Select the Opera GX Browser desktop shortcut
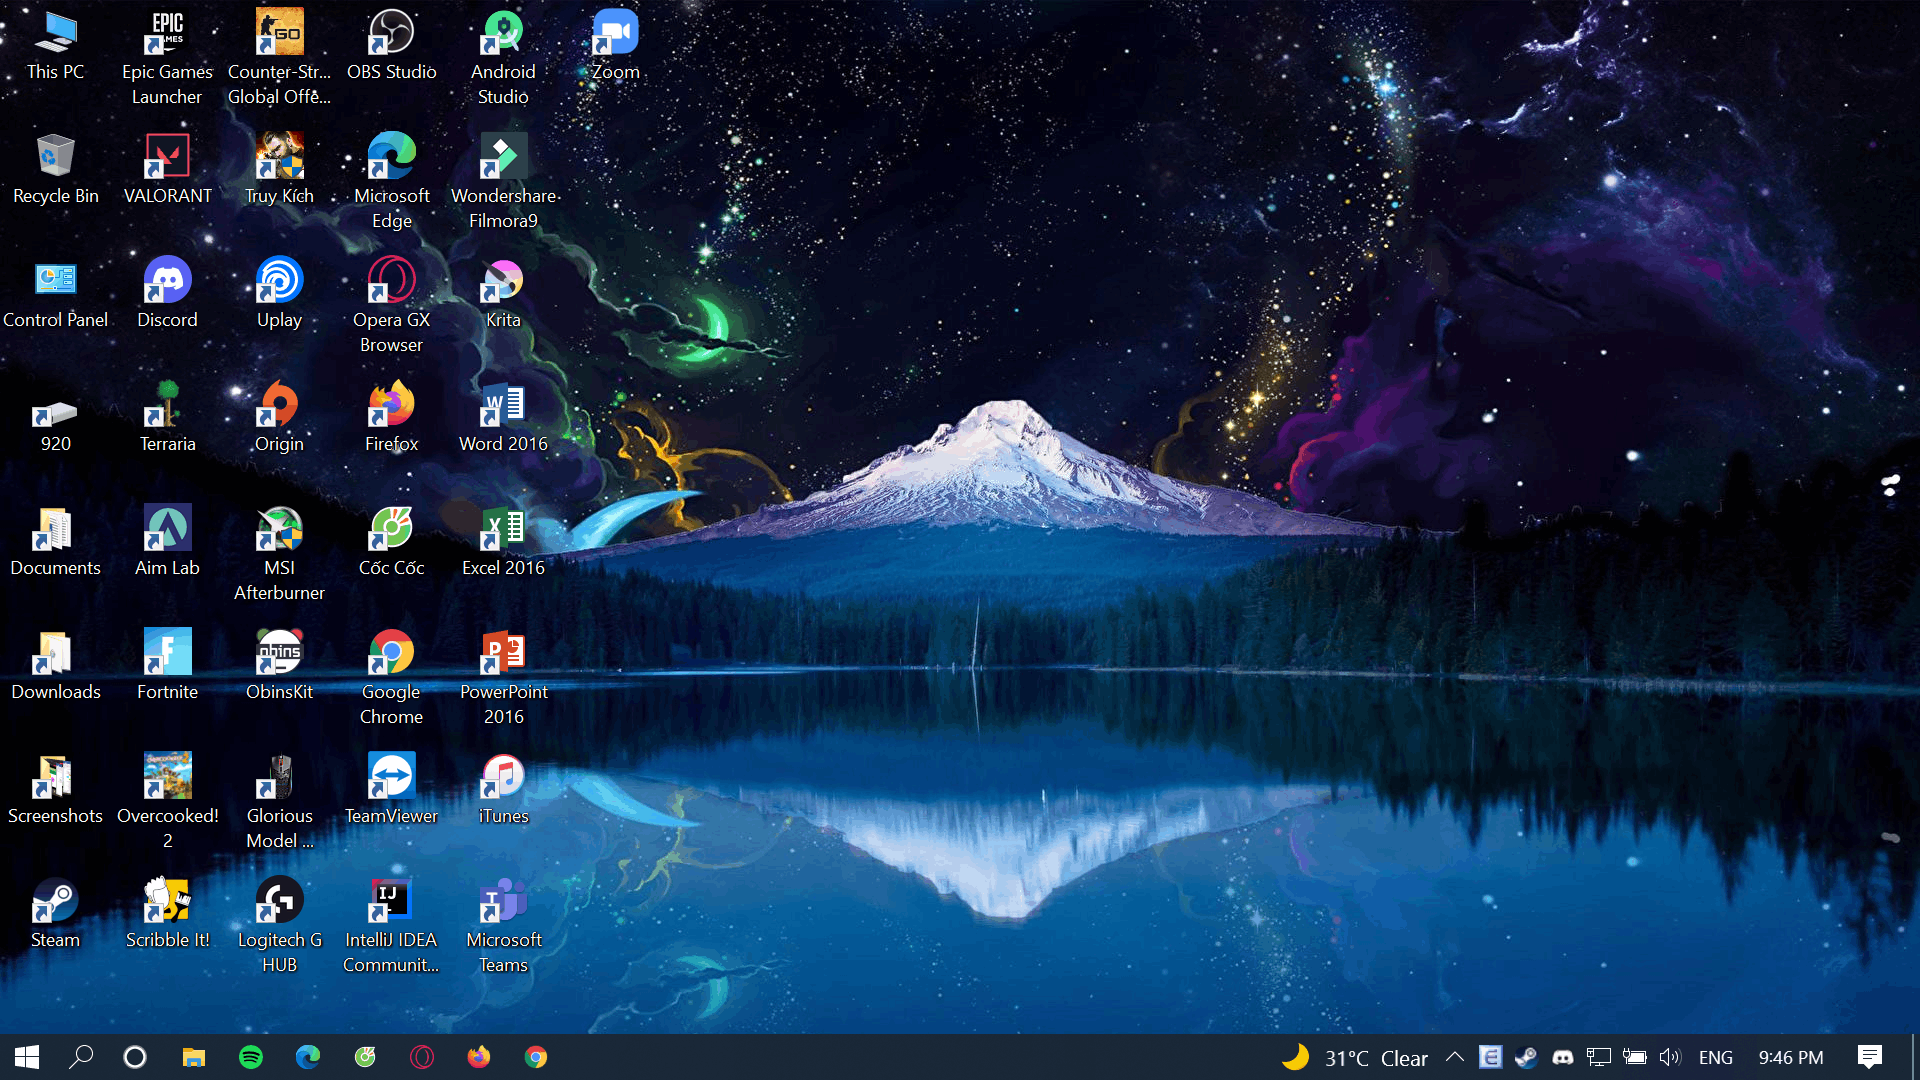Screen dimensions: 1920x1080 [391, 306]
